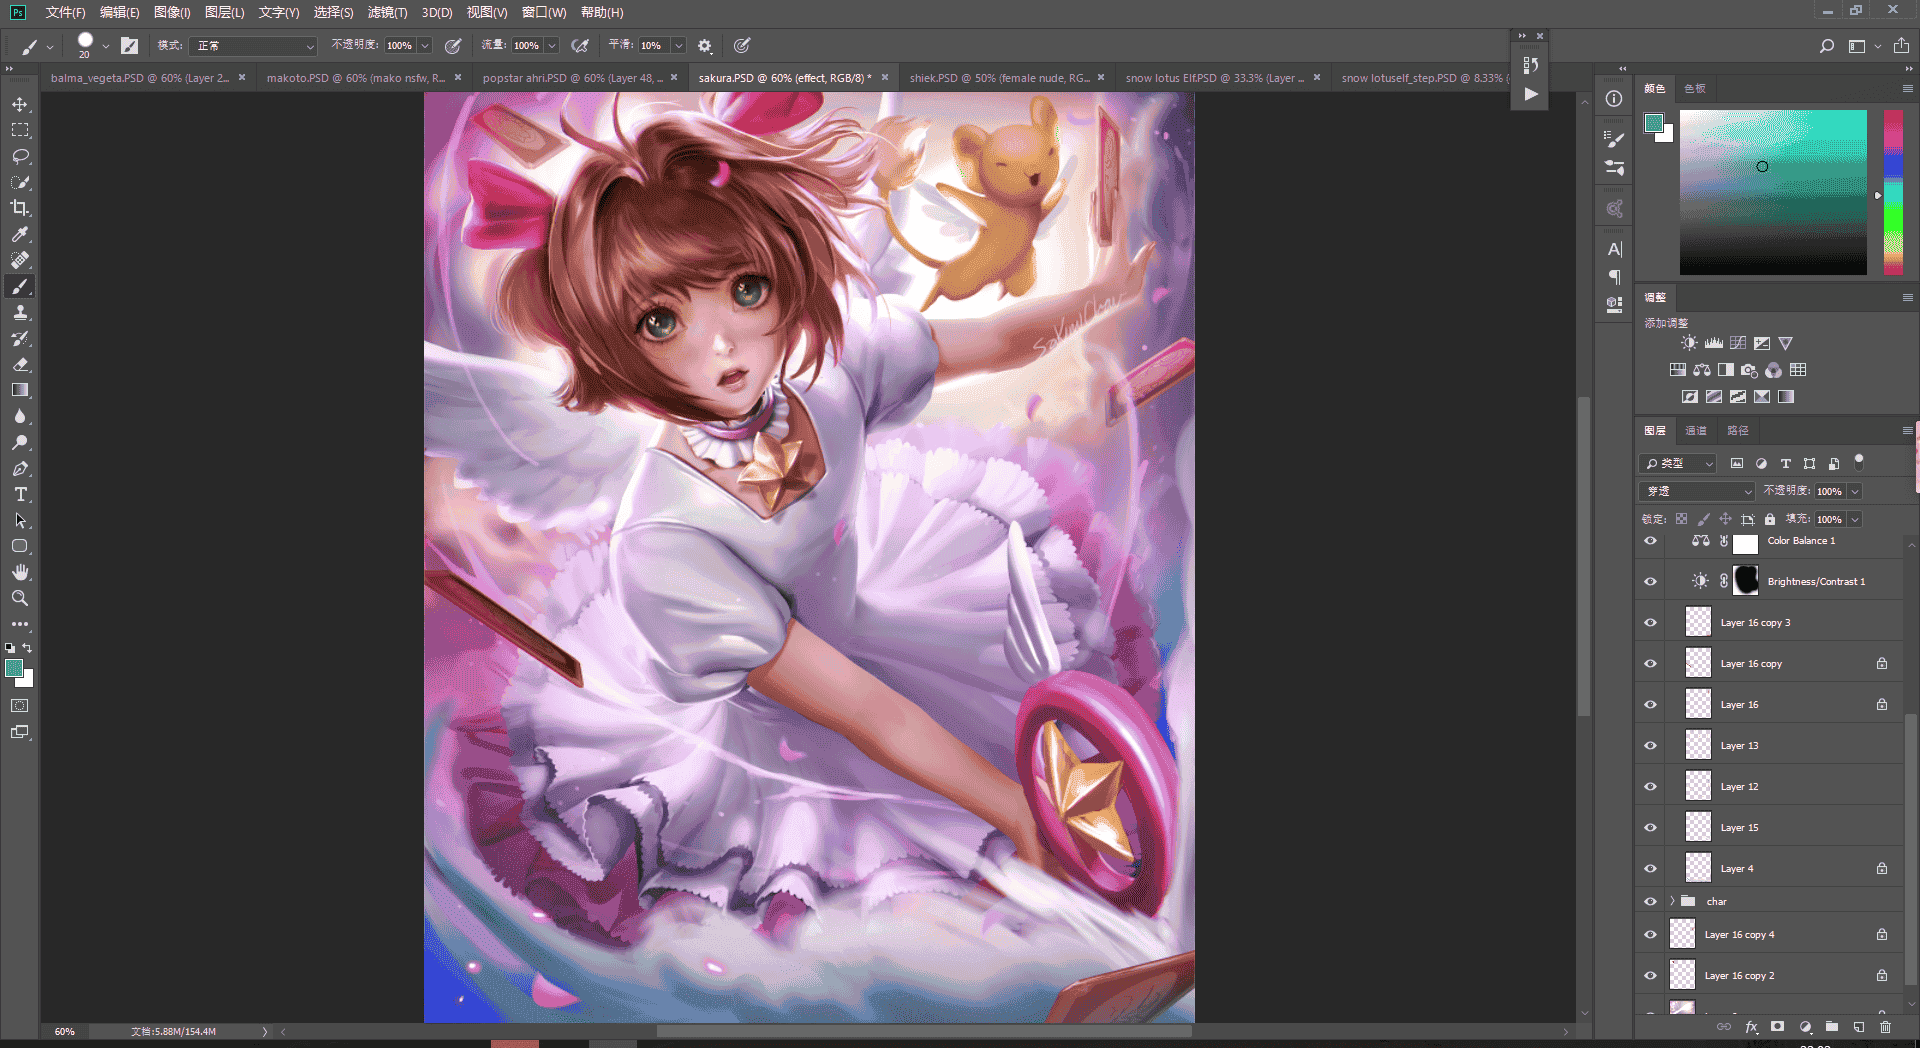The height and width of the screenshot is (1048, 1920).
Task: Hide the Color Balance 1 layer
Action: click(1650, 541)
